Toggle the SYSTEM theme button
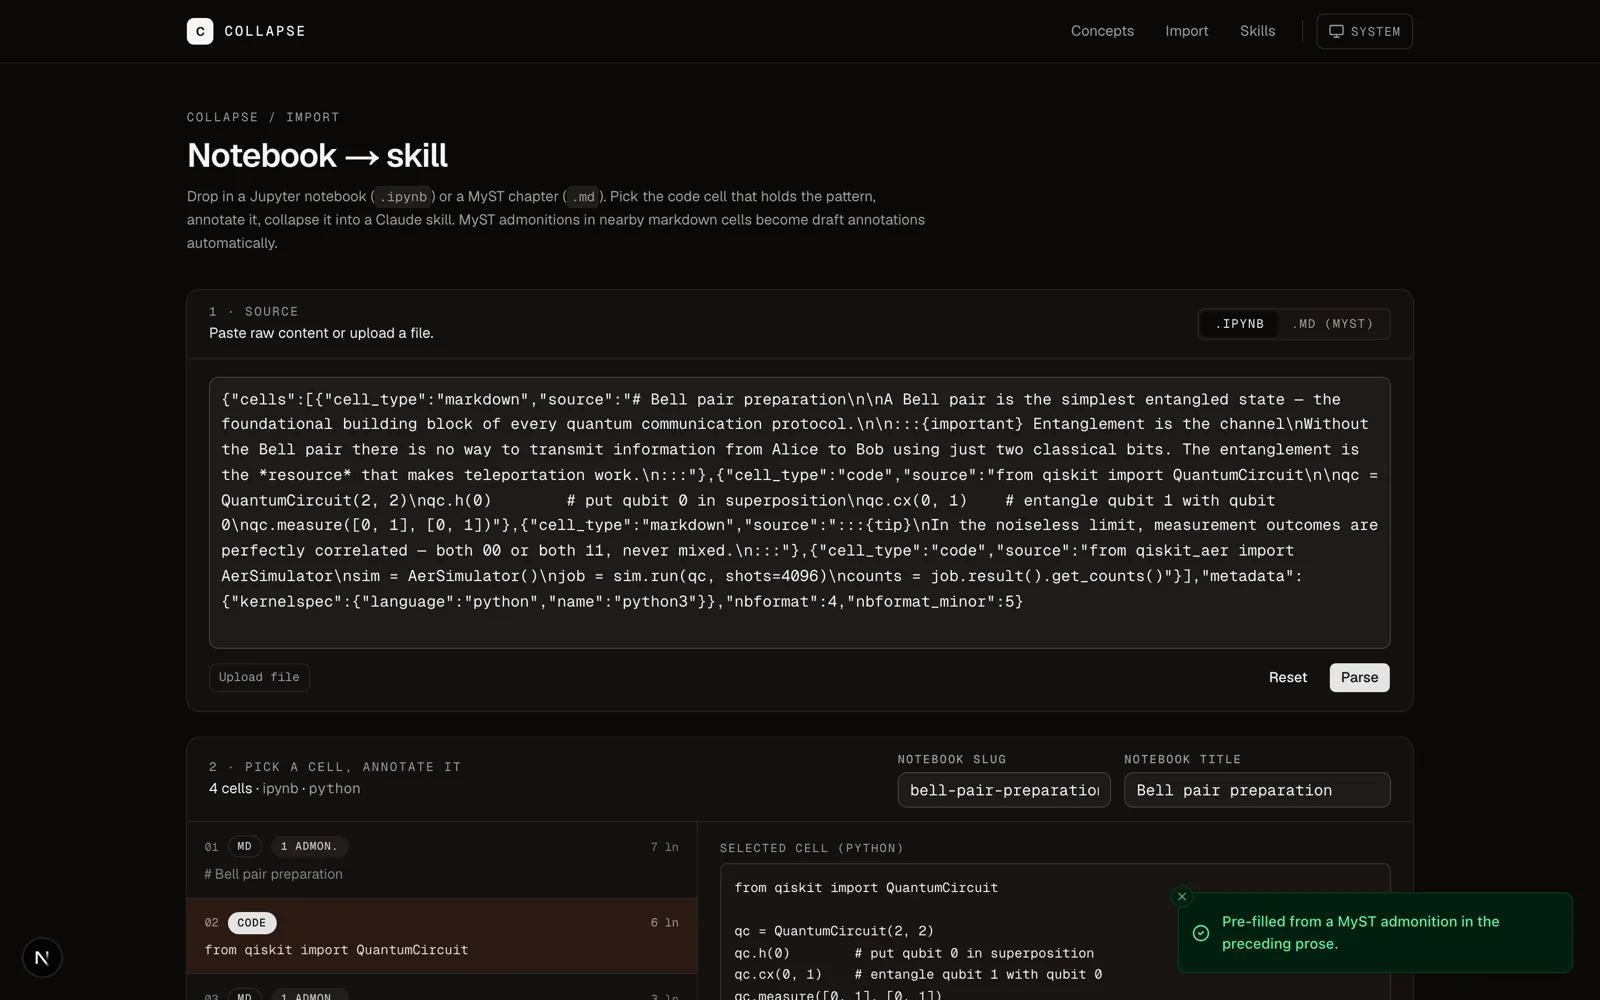The height and width of the screenshot is (1000, 1600). click(1364, 31)
